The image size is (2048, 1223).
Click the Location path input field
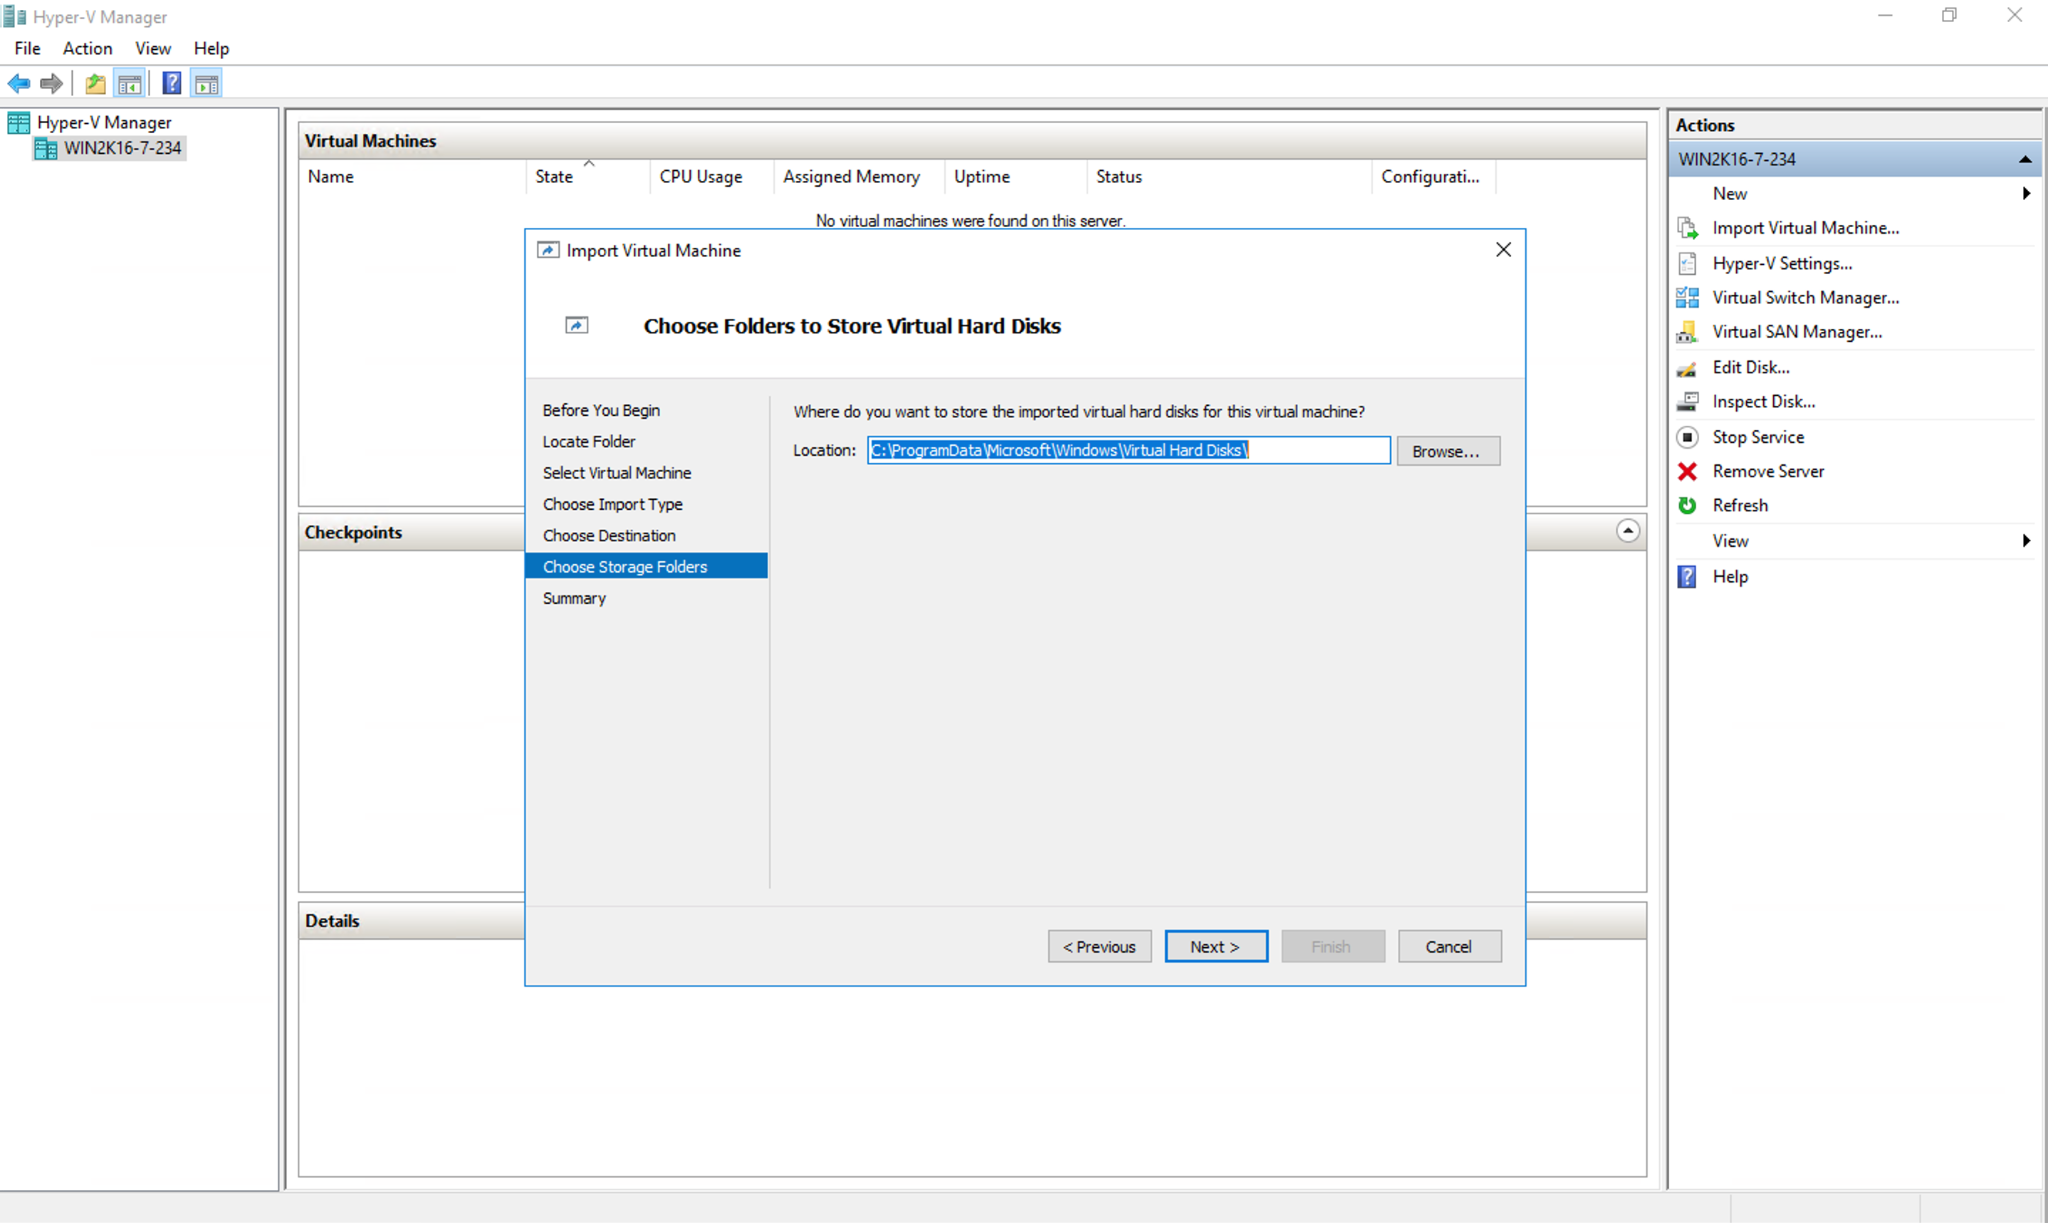(1128, 450)
